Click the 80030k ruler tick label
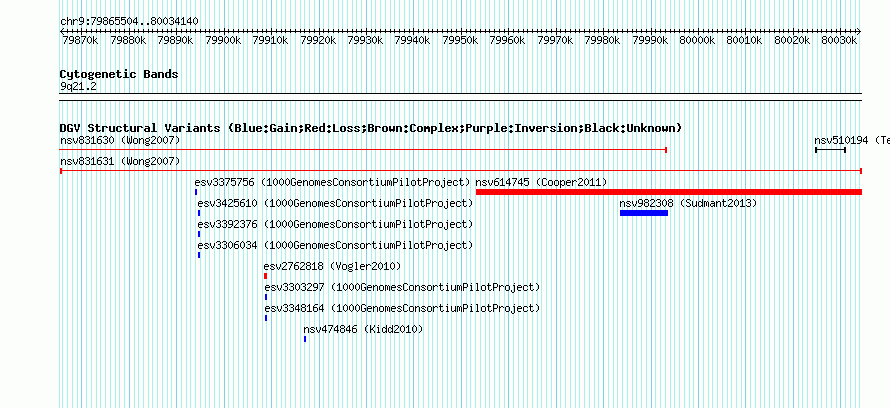890x408 pixels. pos(839,40)
